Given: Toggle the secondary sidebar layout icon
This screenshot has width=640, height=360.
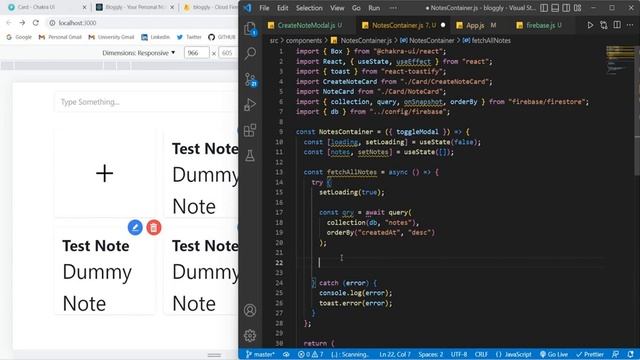Looking at the screenshot, I should click(x=566, y=8).
